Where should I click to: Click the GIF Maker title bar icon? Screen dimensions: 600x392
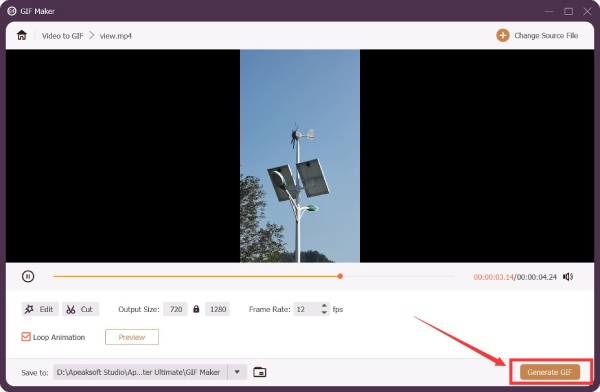pos(12,11)
